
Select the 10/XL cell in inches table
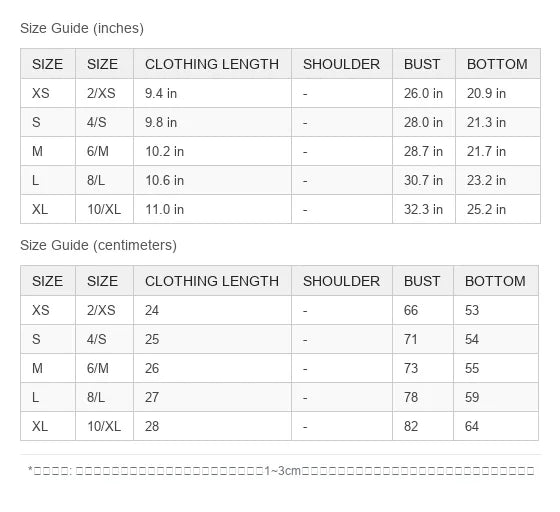104,209
